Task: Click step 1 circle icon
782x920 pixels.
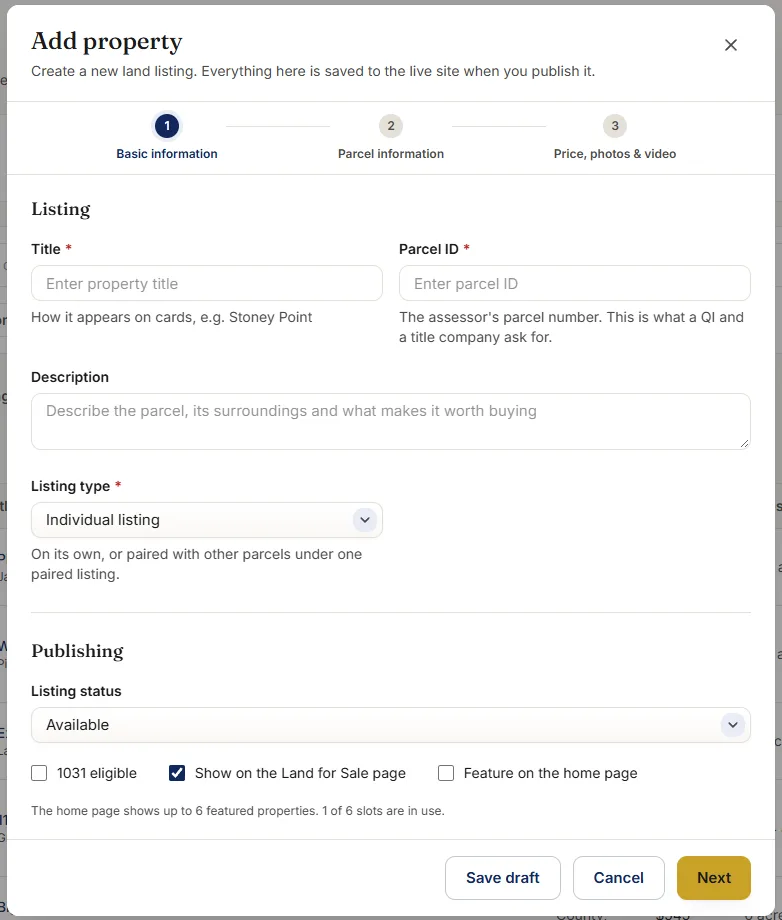Action: coord(167,126)
